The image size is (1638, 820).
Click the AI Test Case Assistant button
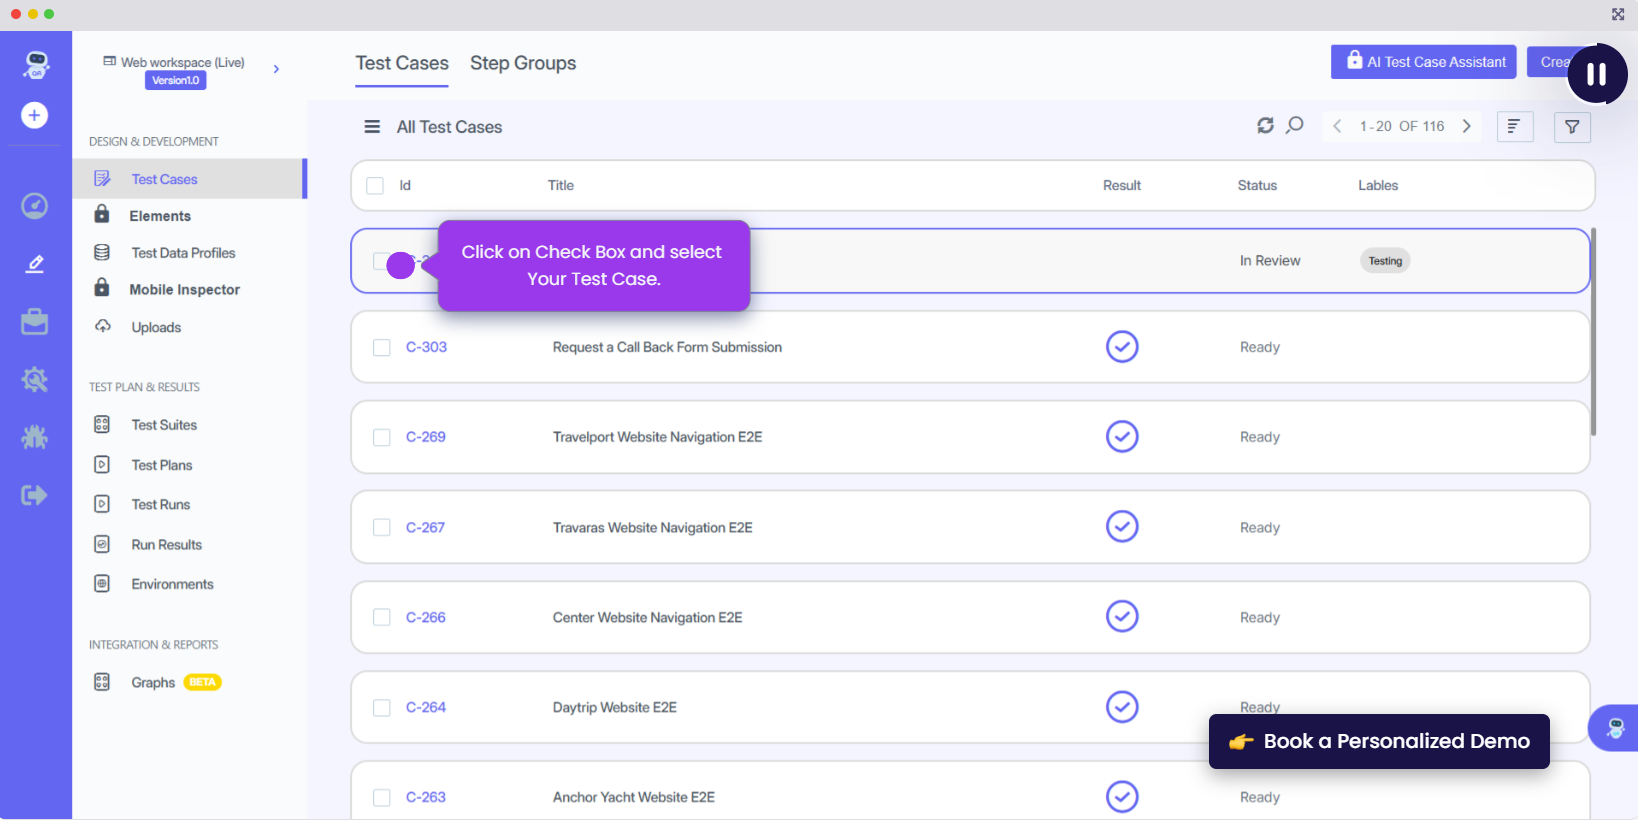[x=1423, y=62]
